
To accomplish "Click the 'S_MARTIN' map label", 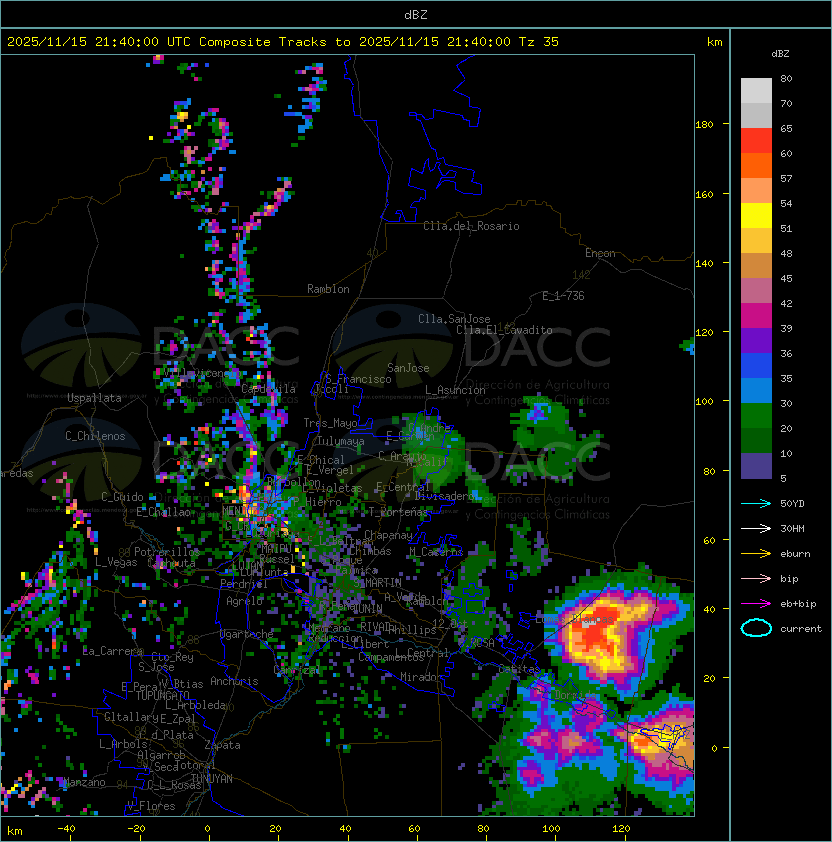I will (x=377, y=583).
